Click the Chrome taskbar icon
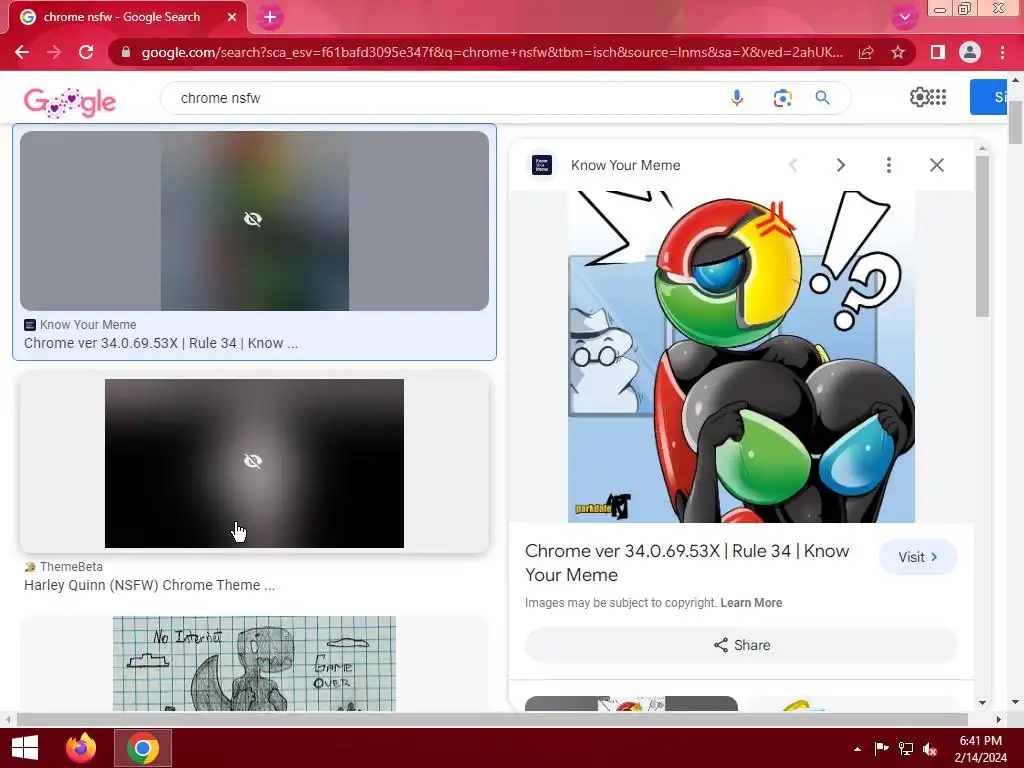 [143, 748]
